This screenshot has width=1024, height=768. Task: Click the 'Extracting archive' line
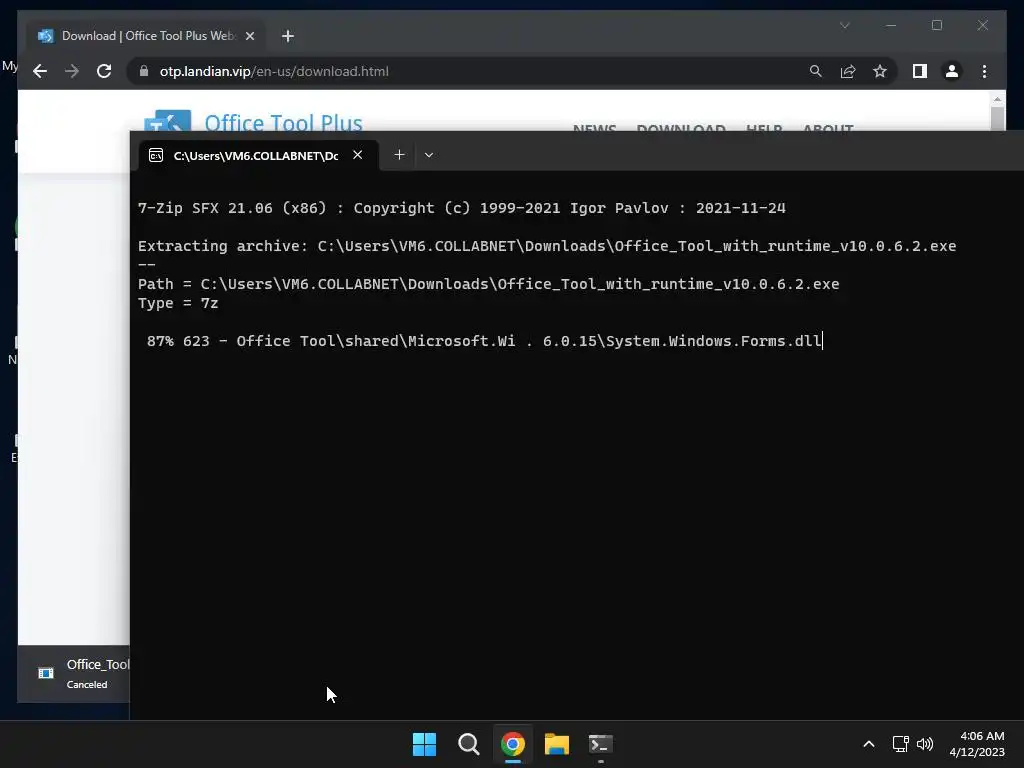point(547,246)
